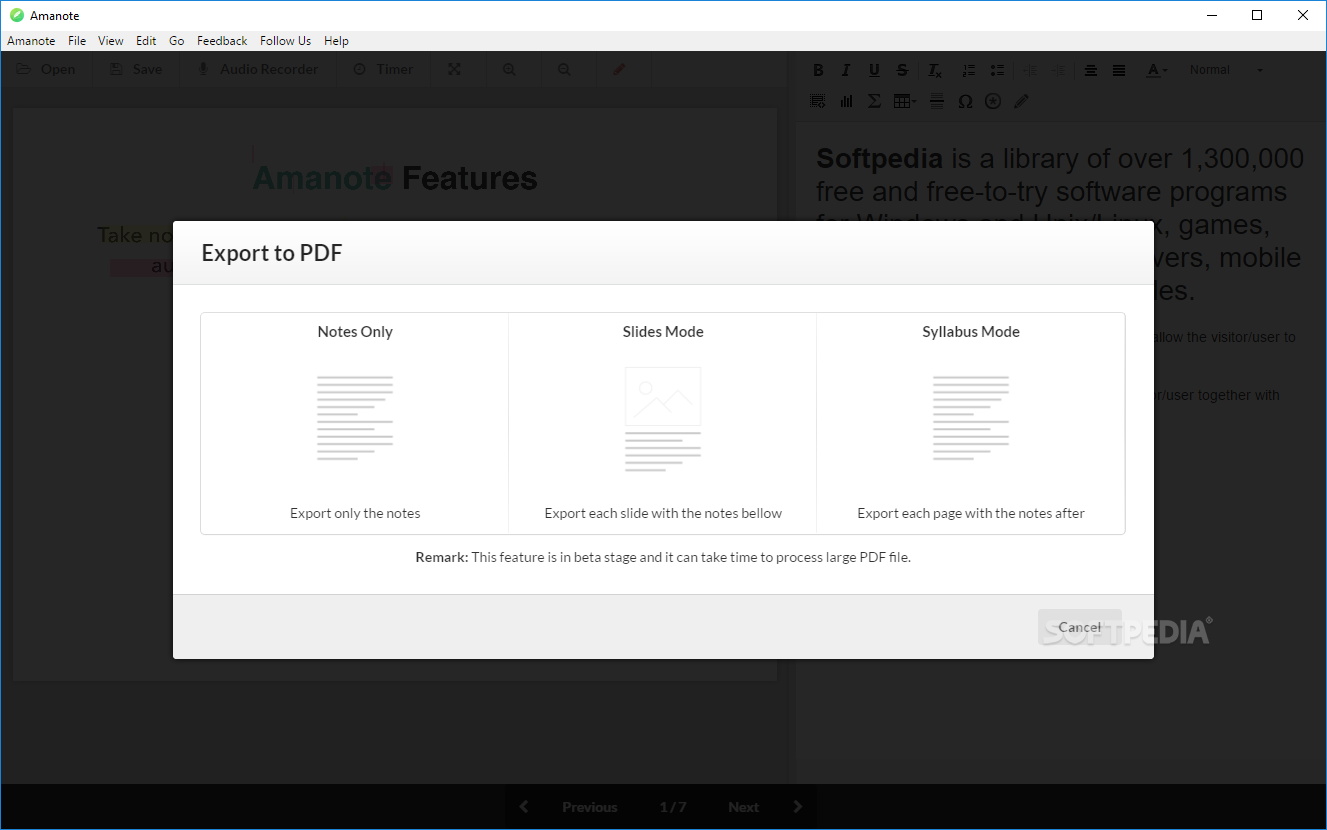The height and width of the screenshot is (830, 1327).
Task: Center align the note text
Action: pyautogui.click(x=1091, y=70)
